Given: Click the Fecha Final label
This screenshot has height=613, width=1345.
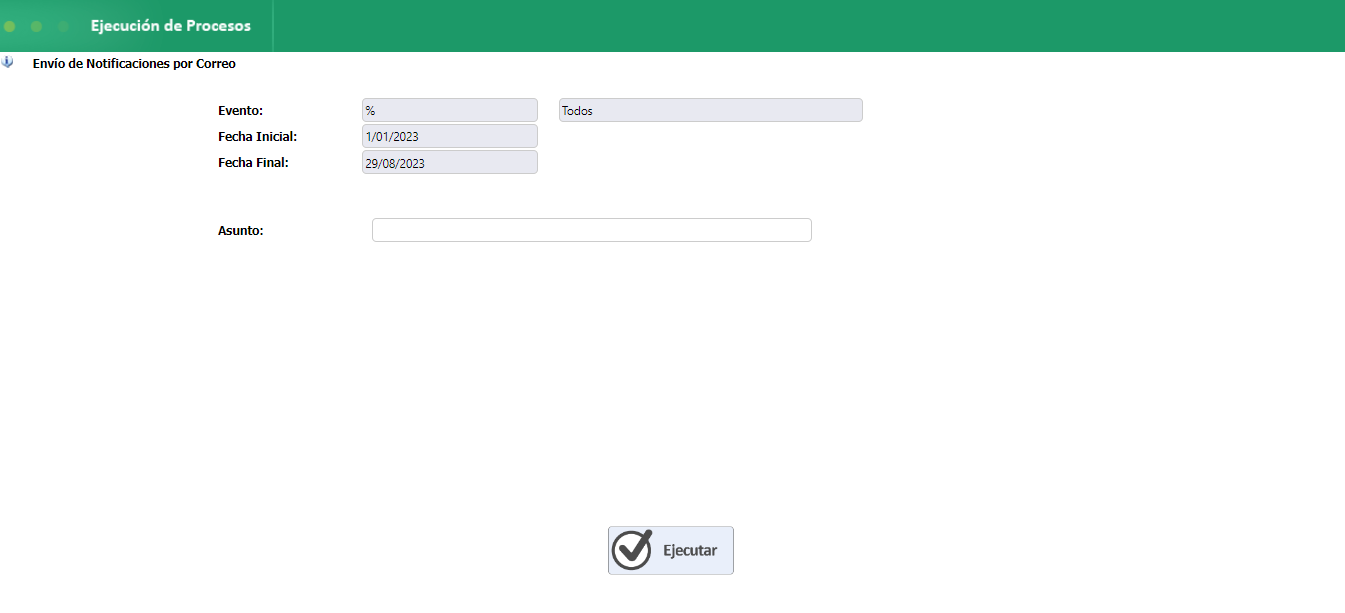Looking at the screenshot, I should coord(253,162).
